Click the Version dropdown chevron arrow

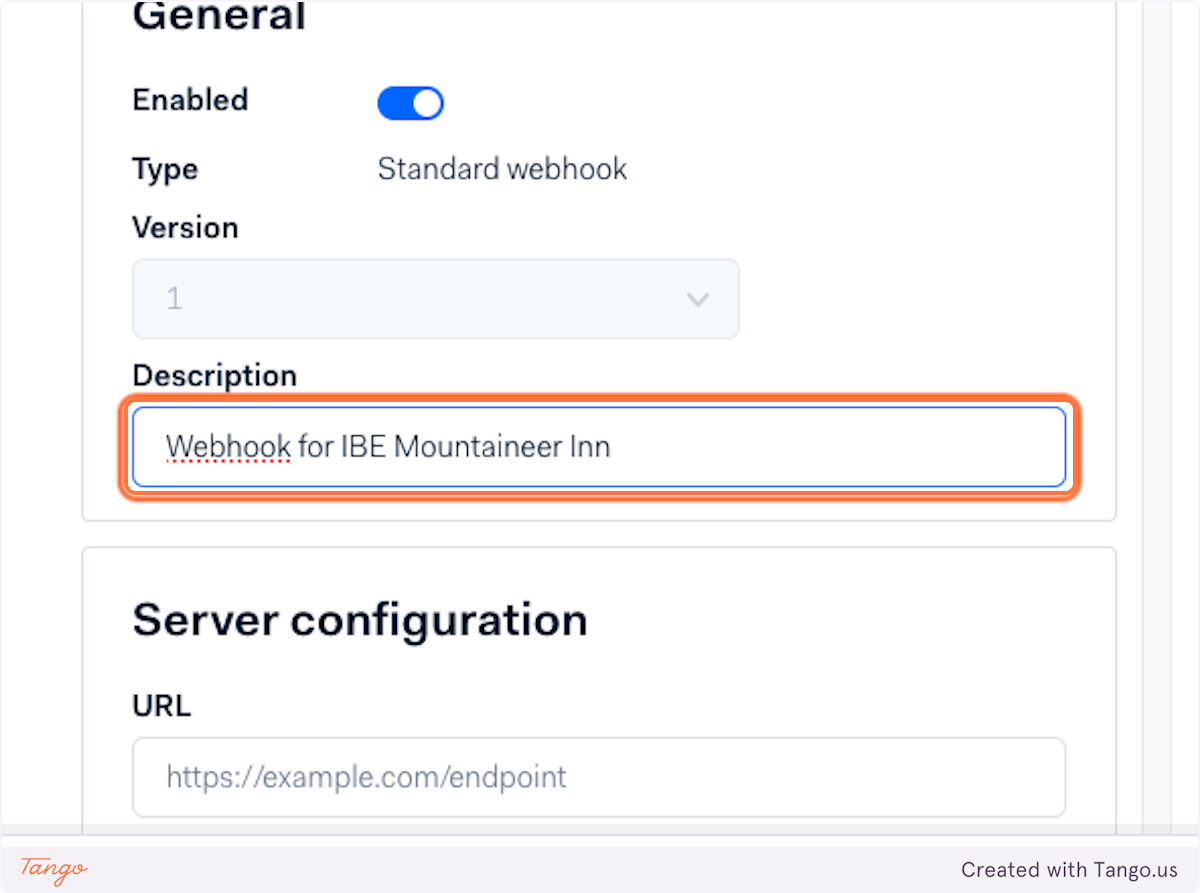(697, 298)
